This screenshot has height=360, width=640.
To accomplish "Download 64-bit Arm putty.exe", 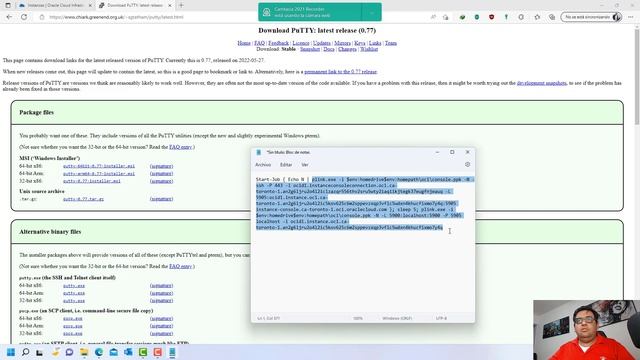I will (x=74, y=293).
